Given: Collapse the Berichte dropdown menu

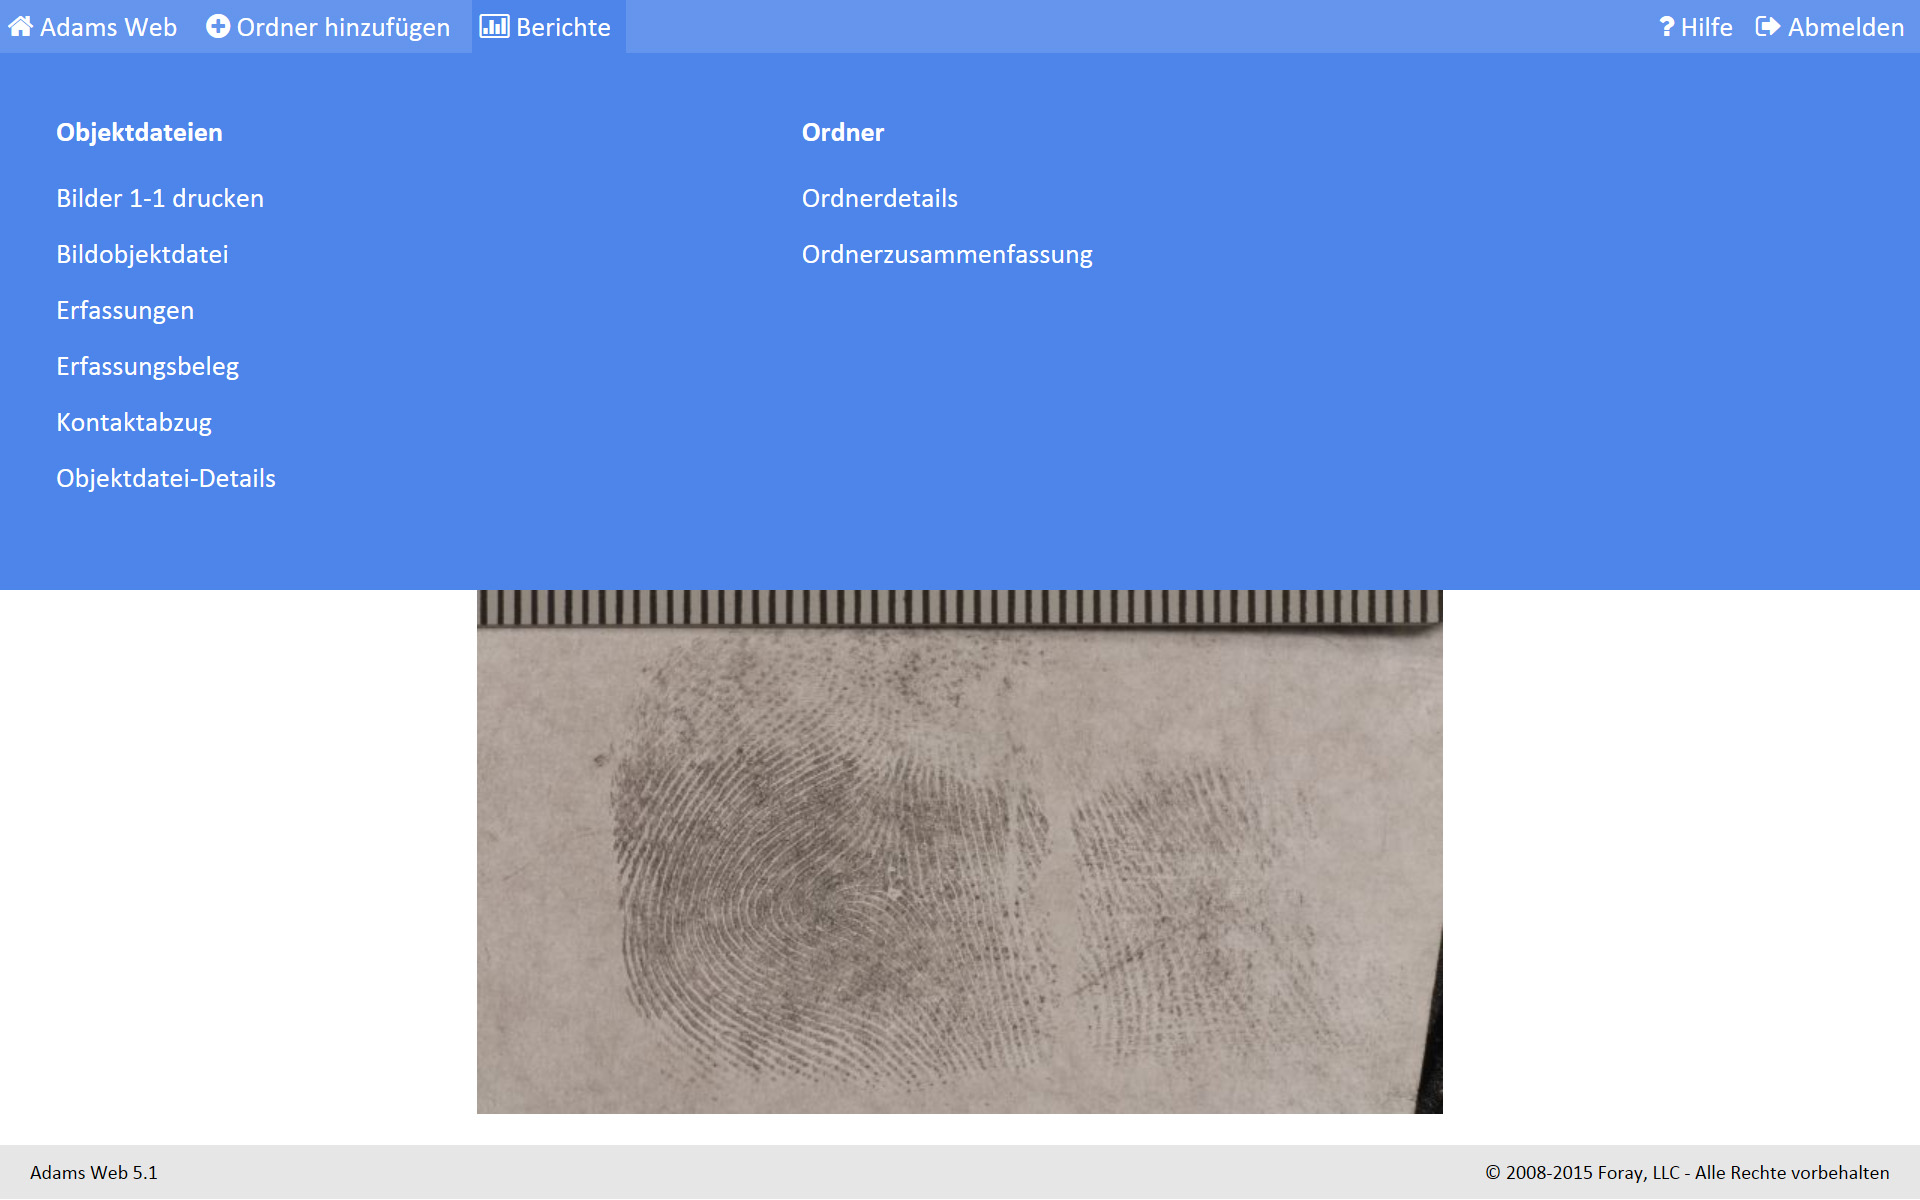Looking at the screenshot, I should click(562, 27).
